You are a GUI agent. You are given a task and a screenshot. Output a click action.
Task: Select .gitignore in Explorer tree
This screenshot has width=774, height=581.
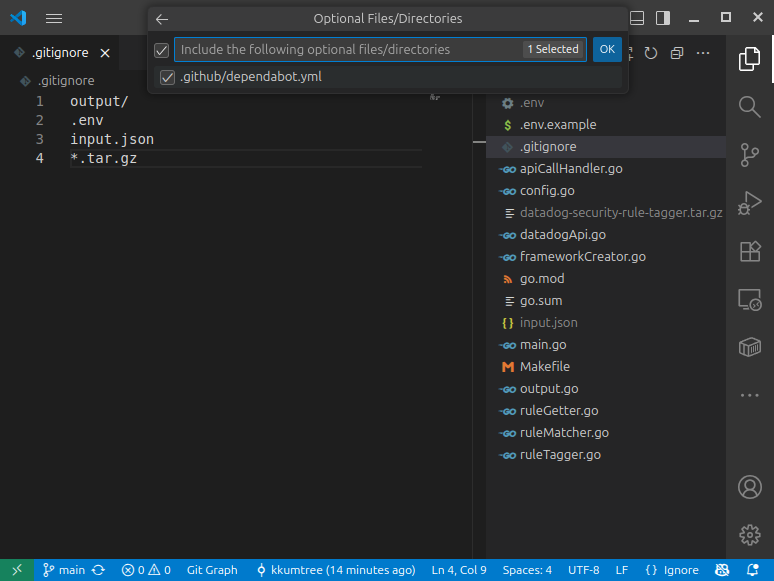(x=606, y=147)
